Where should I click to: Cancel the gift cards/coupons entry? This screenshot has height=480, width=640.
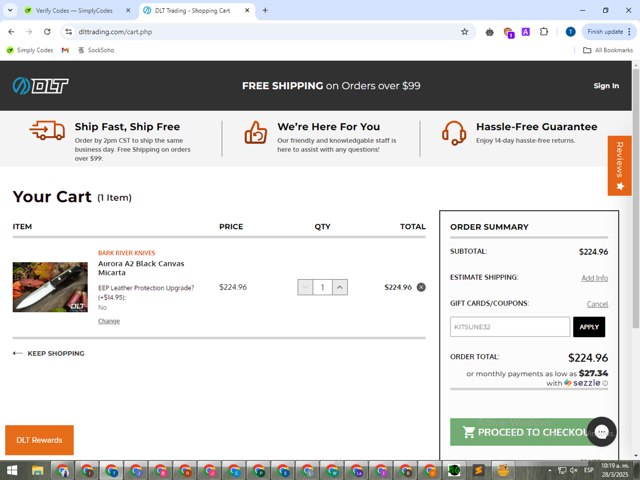pos(597,304)
